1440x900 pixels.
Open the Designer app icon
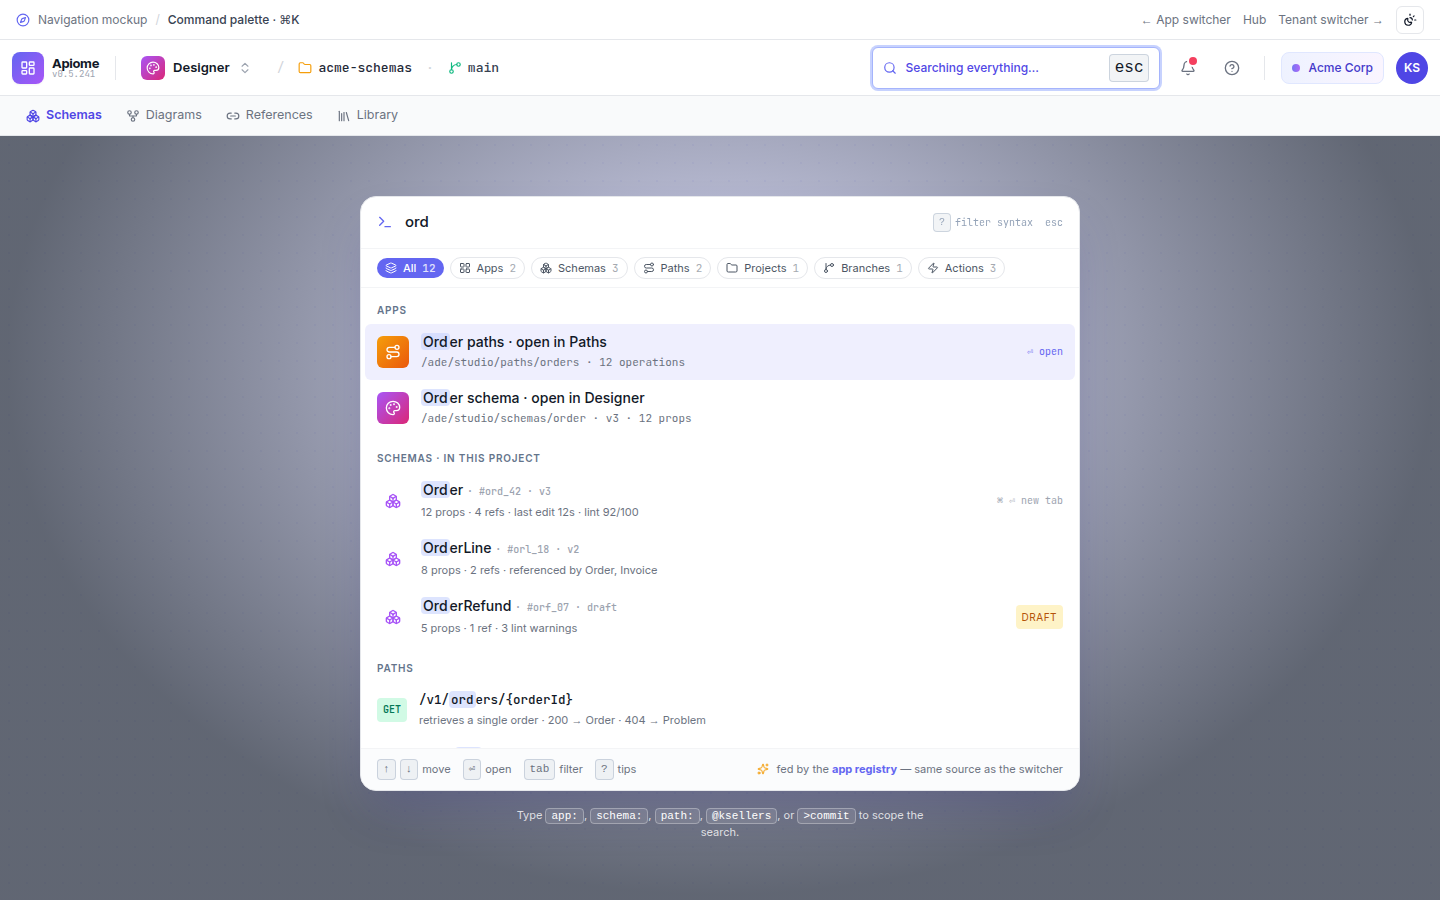click(153, 68)
